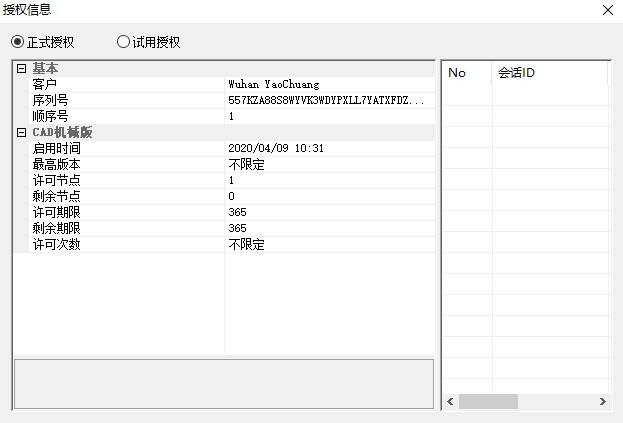The image size is (623, 423).
Task: Select the 剩余节点 property row
Action: [56, 196]
